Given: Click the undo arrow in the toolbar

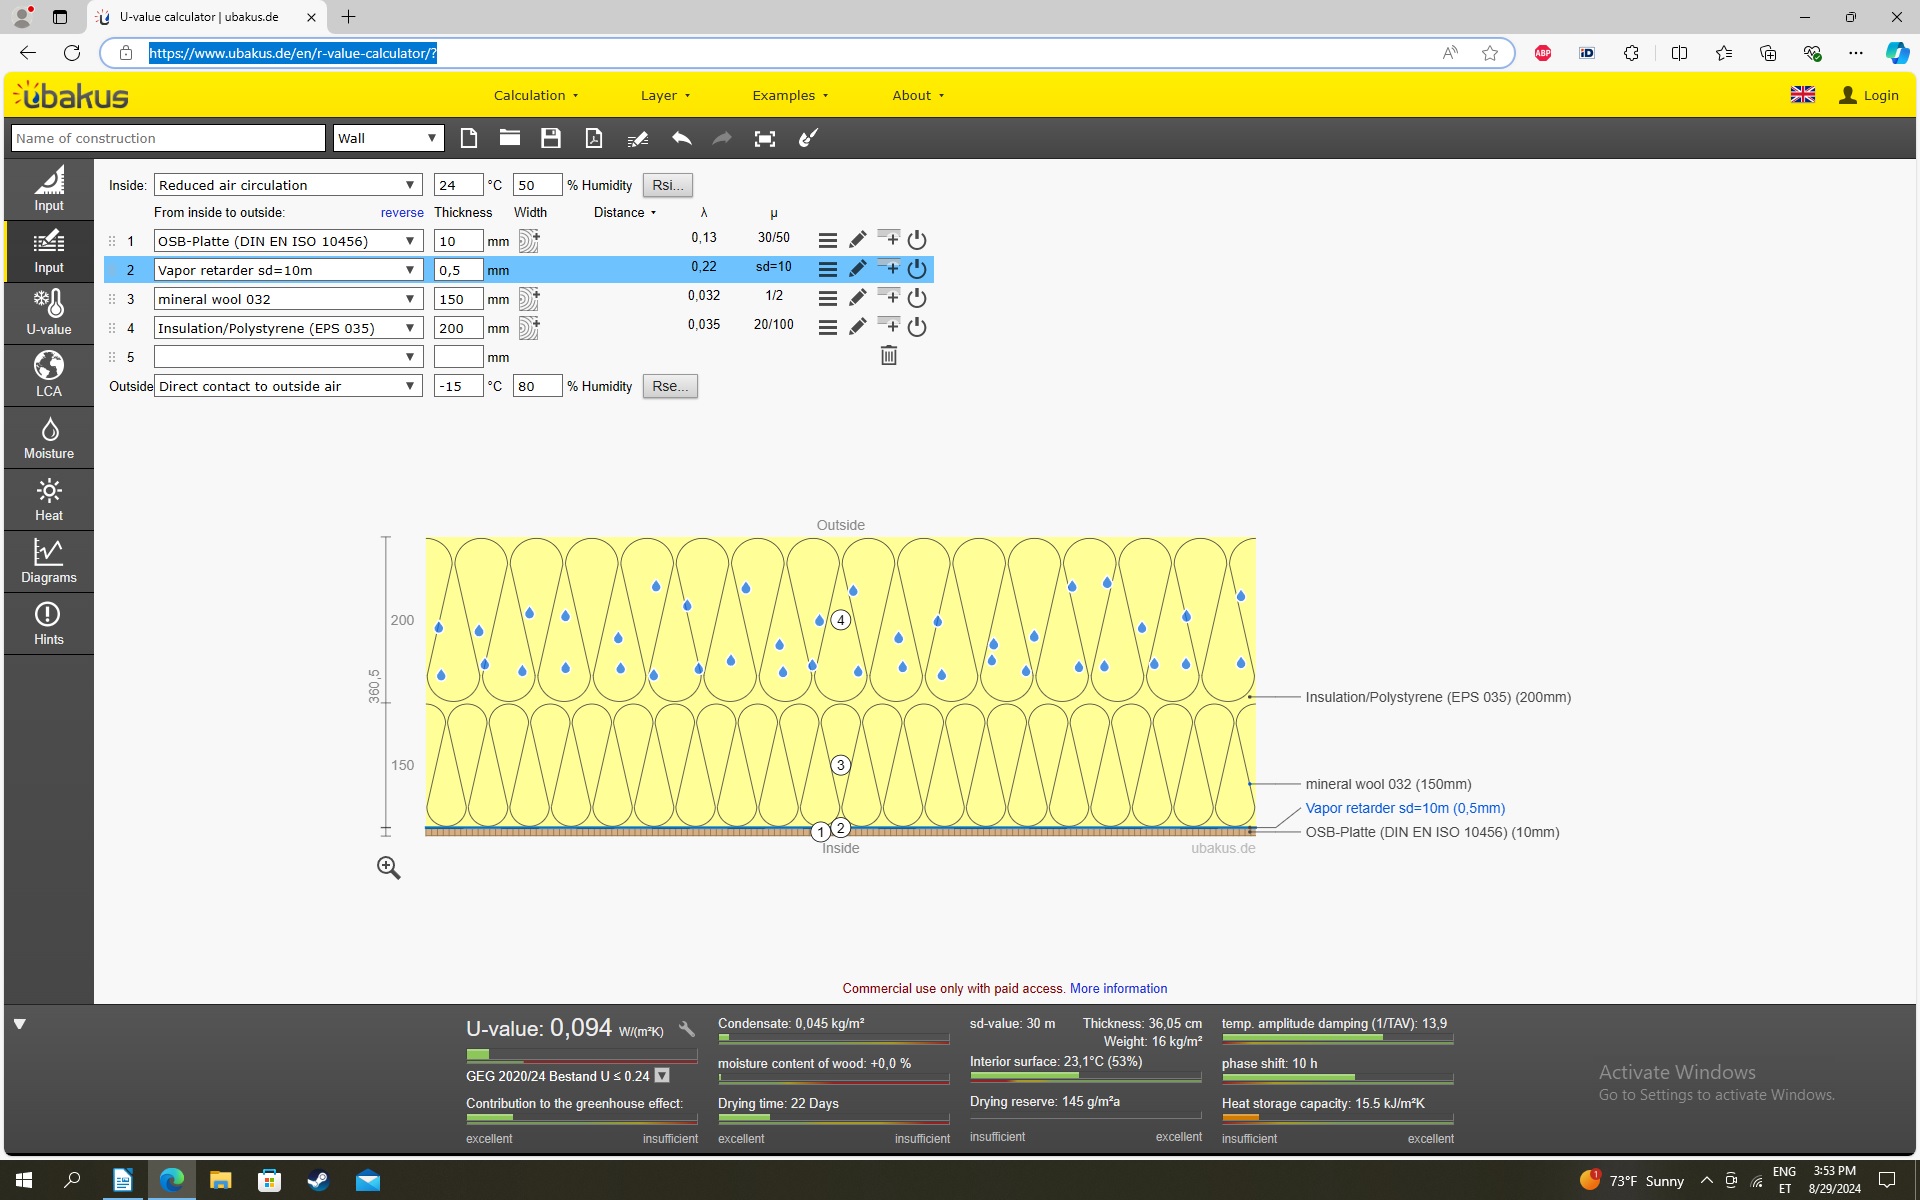Looking at the screenshot, I should coord(681,138).
